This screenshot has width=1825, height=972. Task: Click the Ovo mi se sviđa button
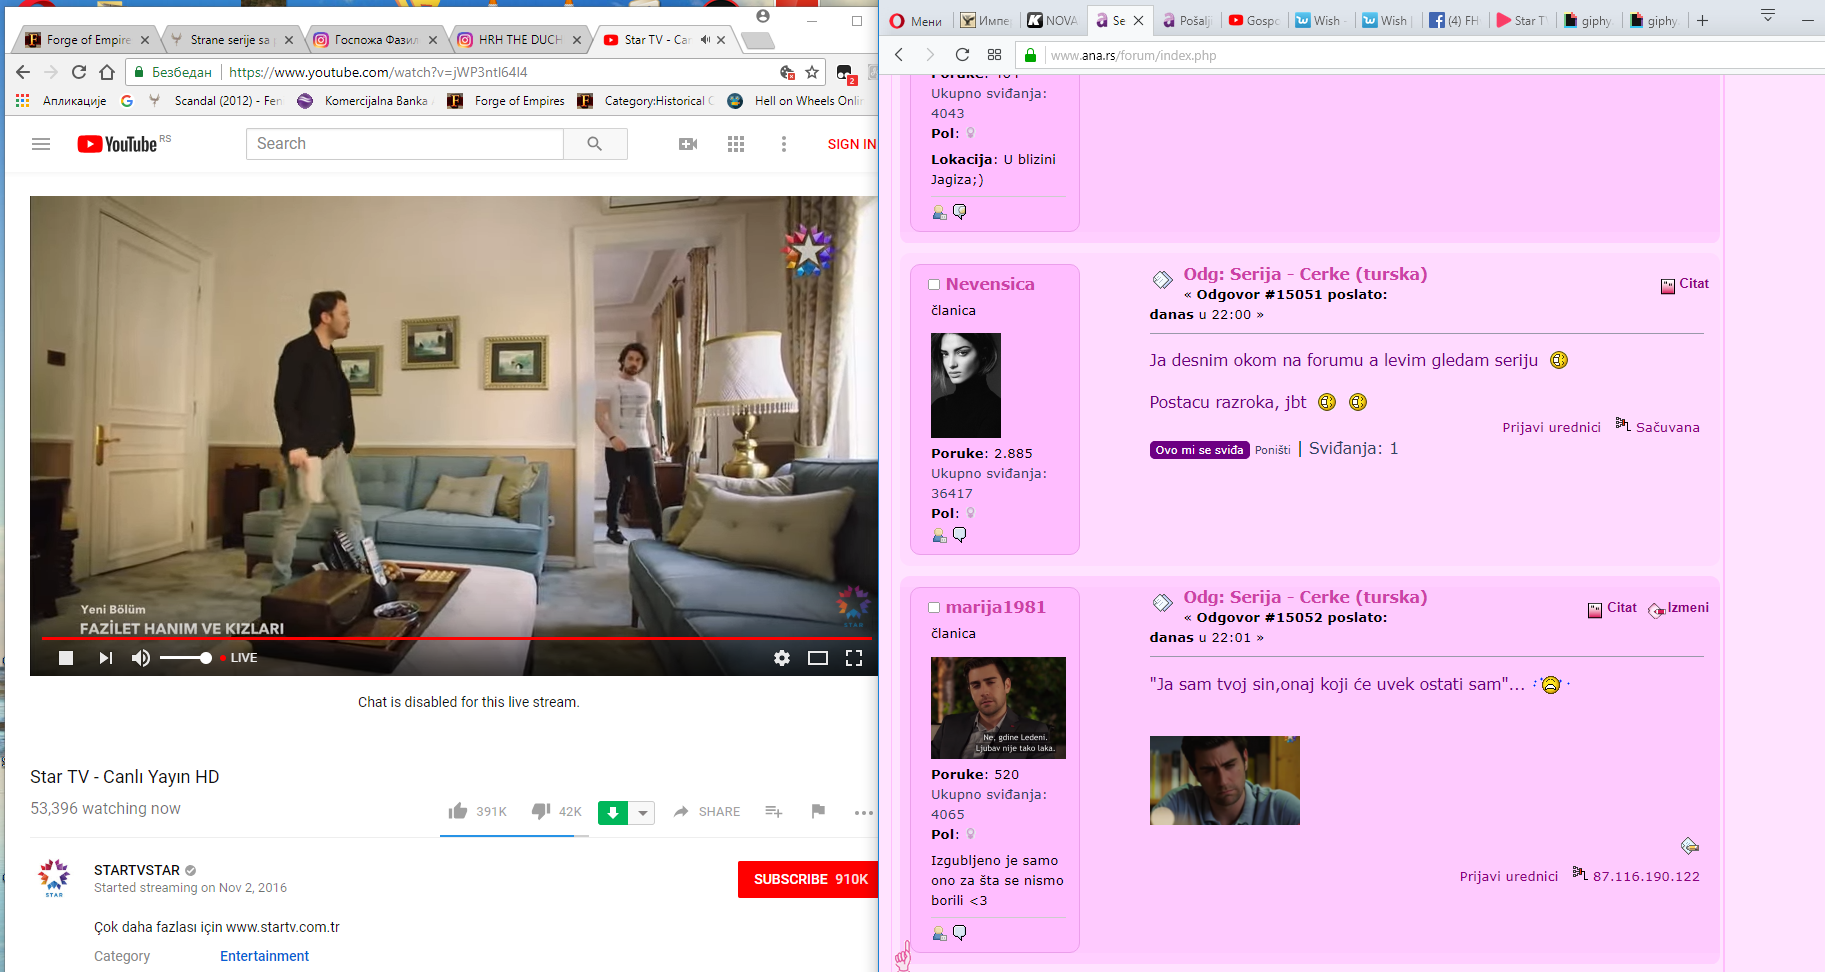[1199, 450]
